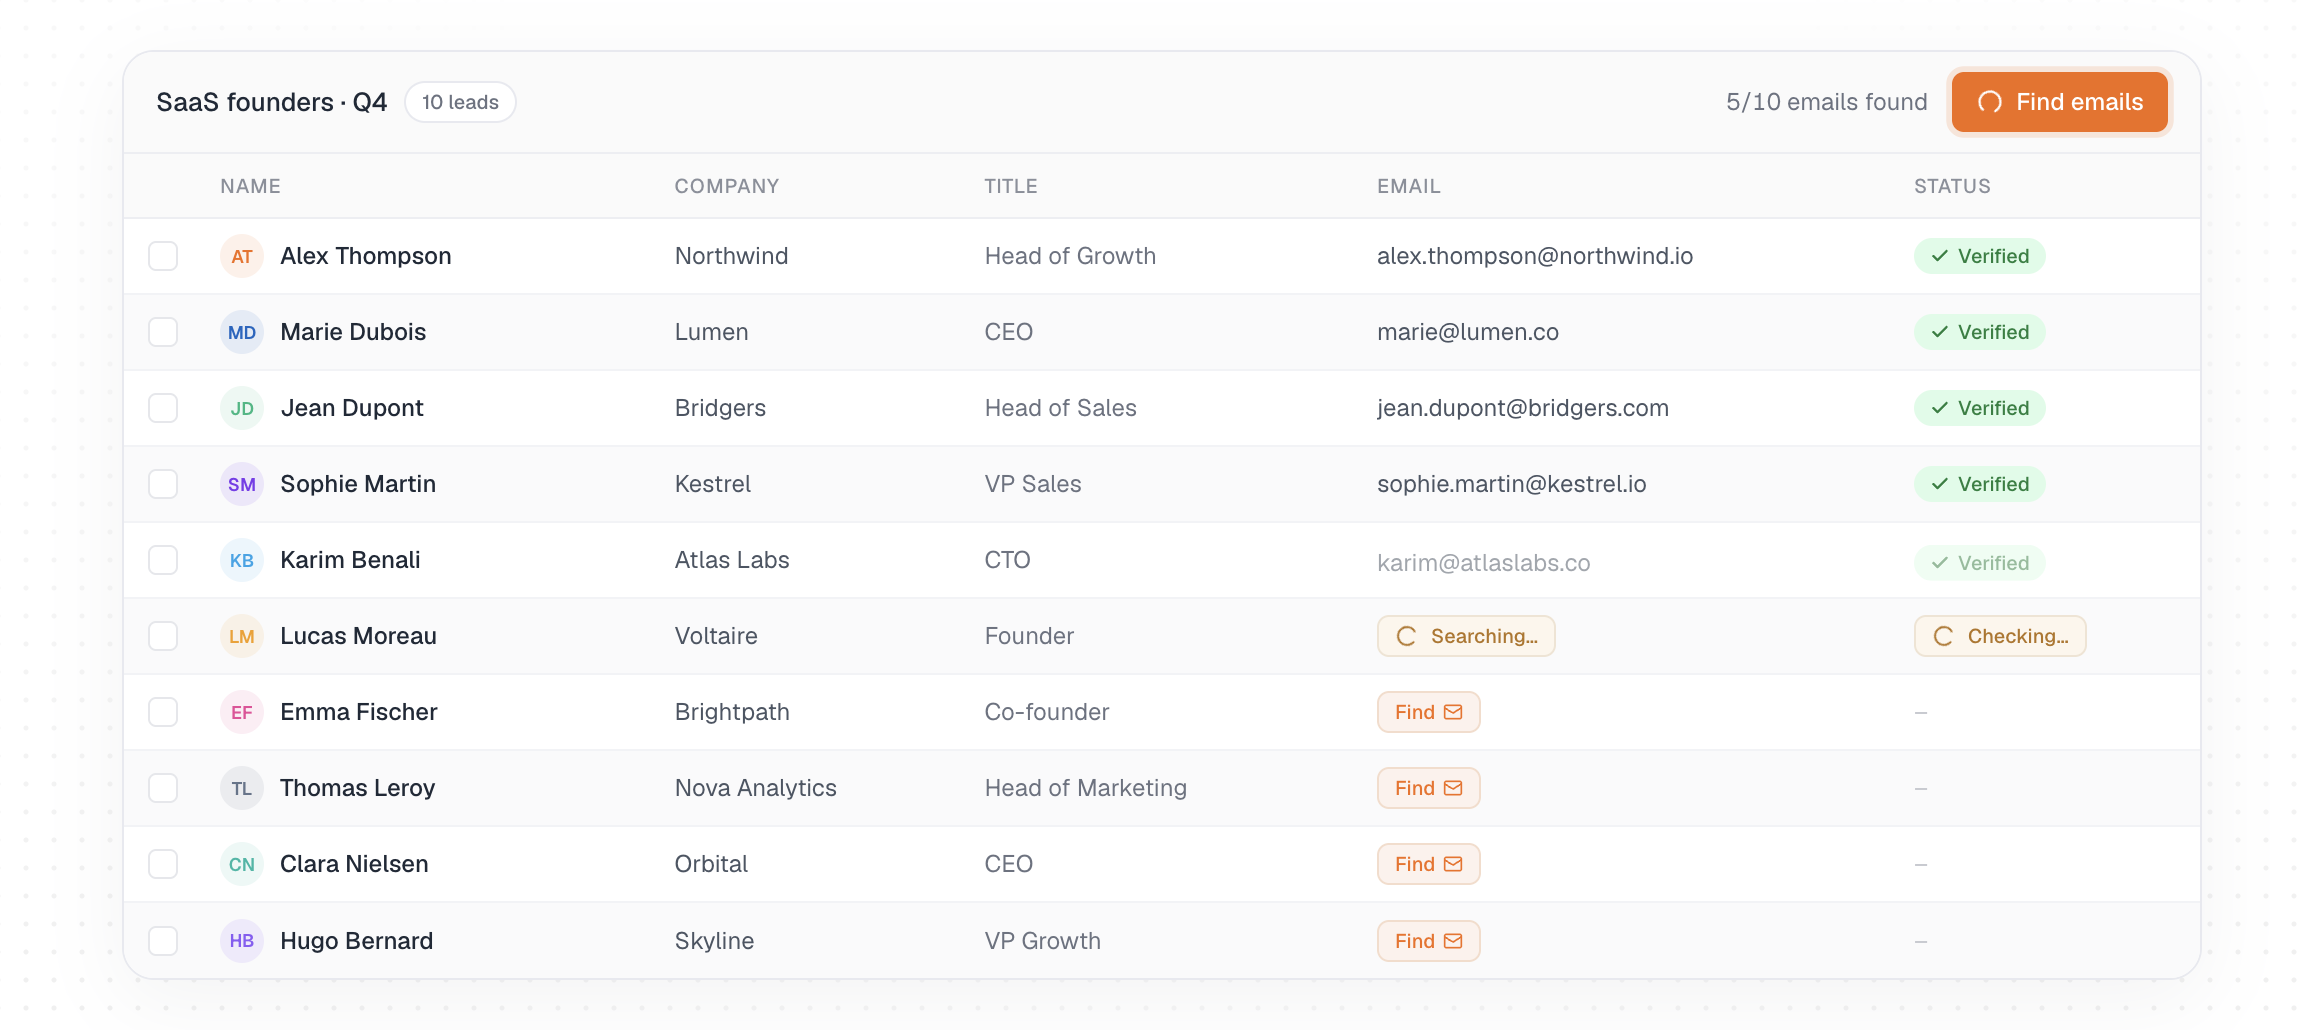Find email for Thomas Leroy
2312x1030 pixels.
1428,788
